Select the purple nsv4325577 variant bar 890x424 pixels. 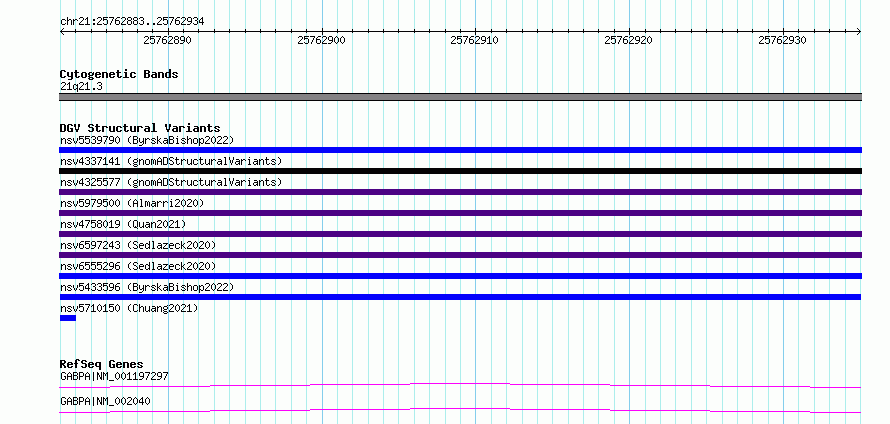point(460,192)
